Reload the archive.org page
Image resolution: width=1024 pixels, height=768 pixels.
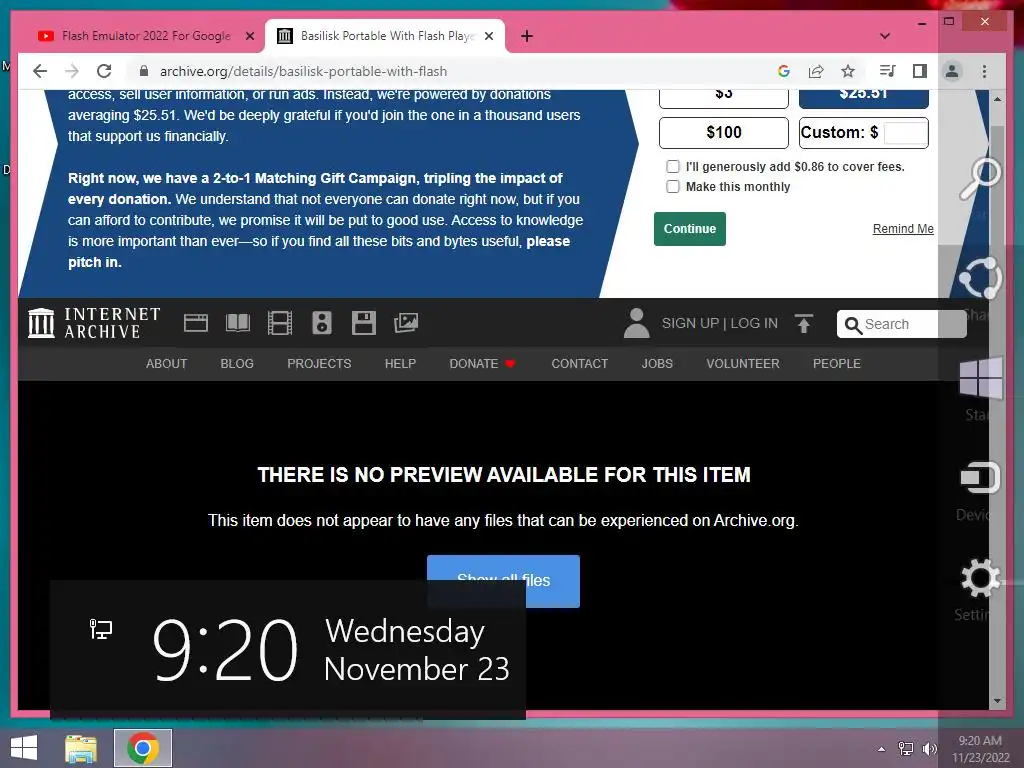coord(104,71)
